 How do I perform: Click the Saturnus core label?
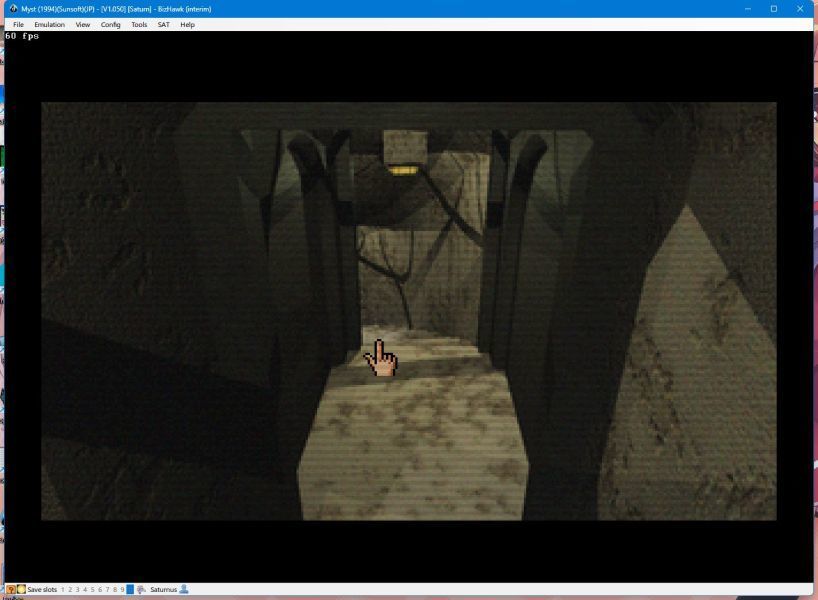click(x=163, y=590)
